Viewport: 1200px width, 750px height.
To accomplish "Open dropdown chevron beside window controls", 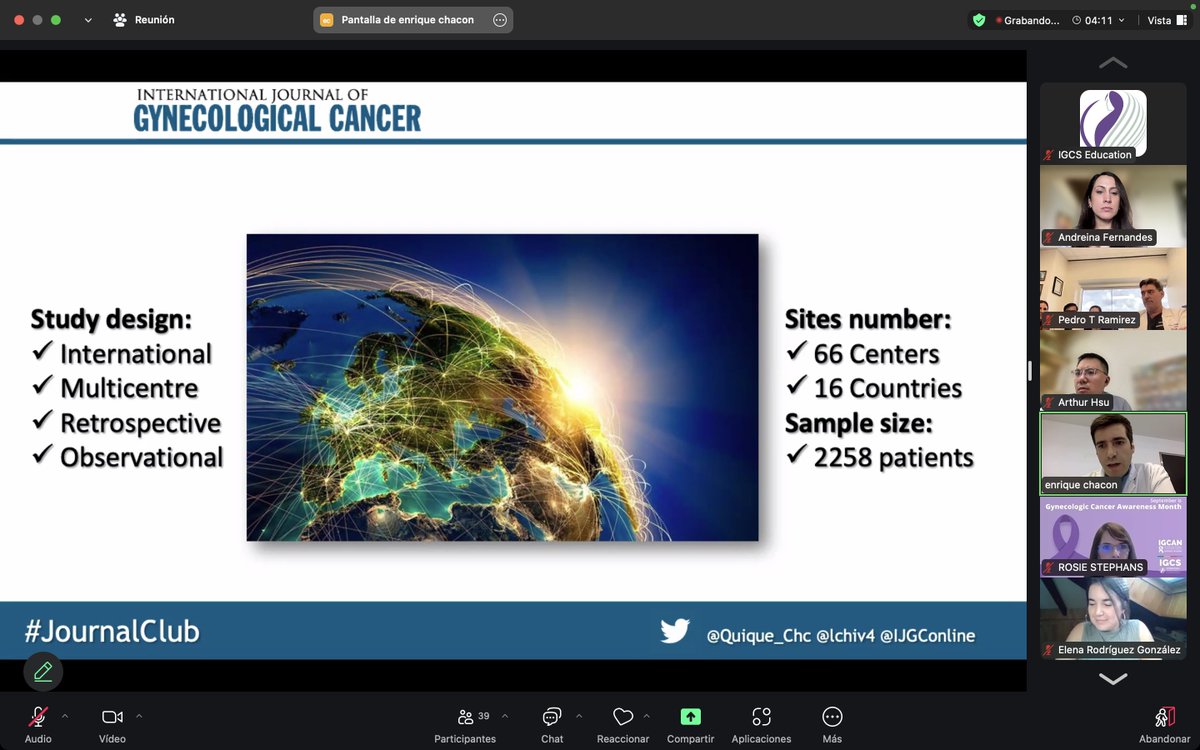I will [x=88, y=20].
